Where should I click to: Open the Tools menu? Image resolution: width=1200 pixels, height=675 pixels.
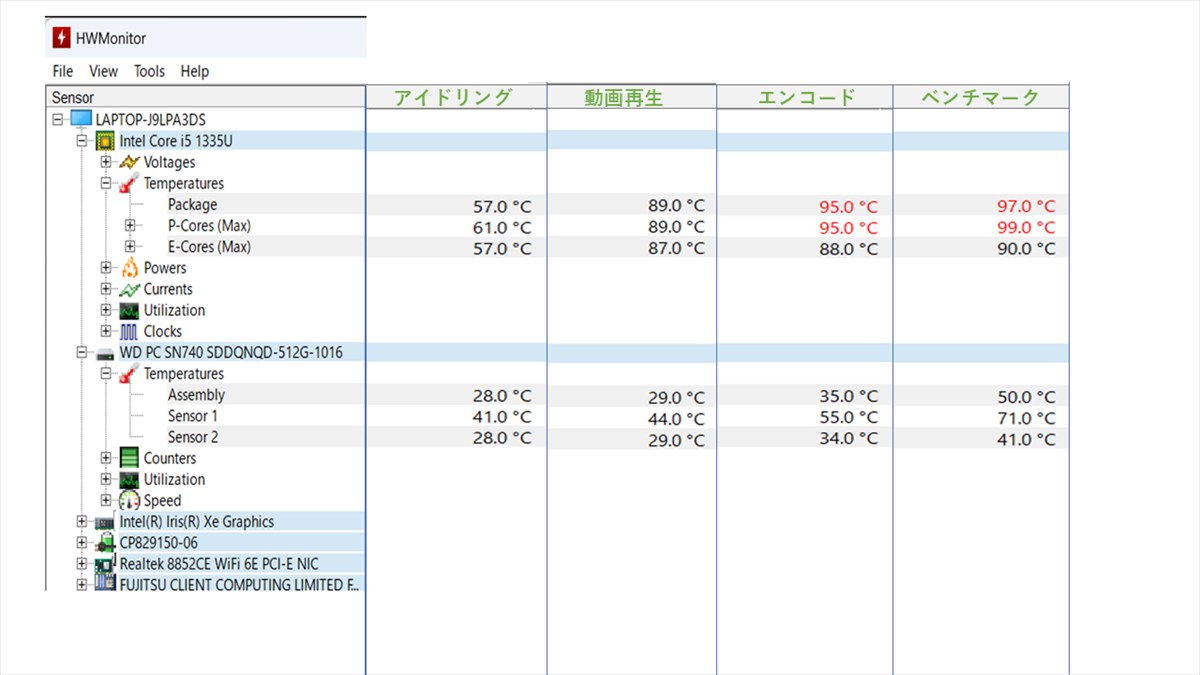point(149,71)
